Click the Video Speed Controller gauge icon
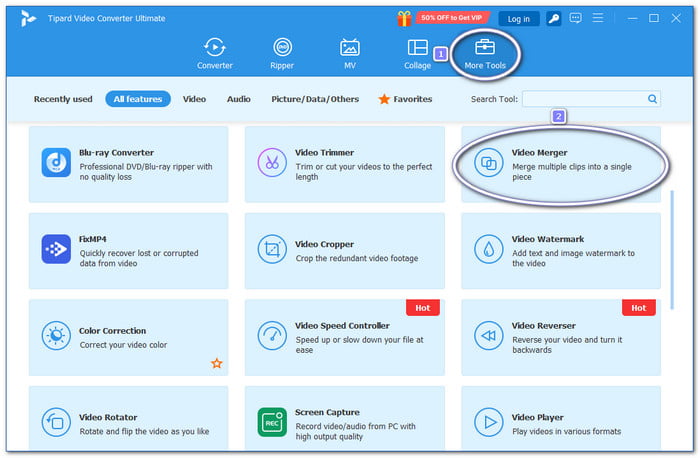The width and height of the screenshot is (700, 458). pos(272,336)
